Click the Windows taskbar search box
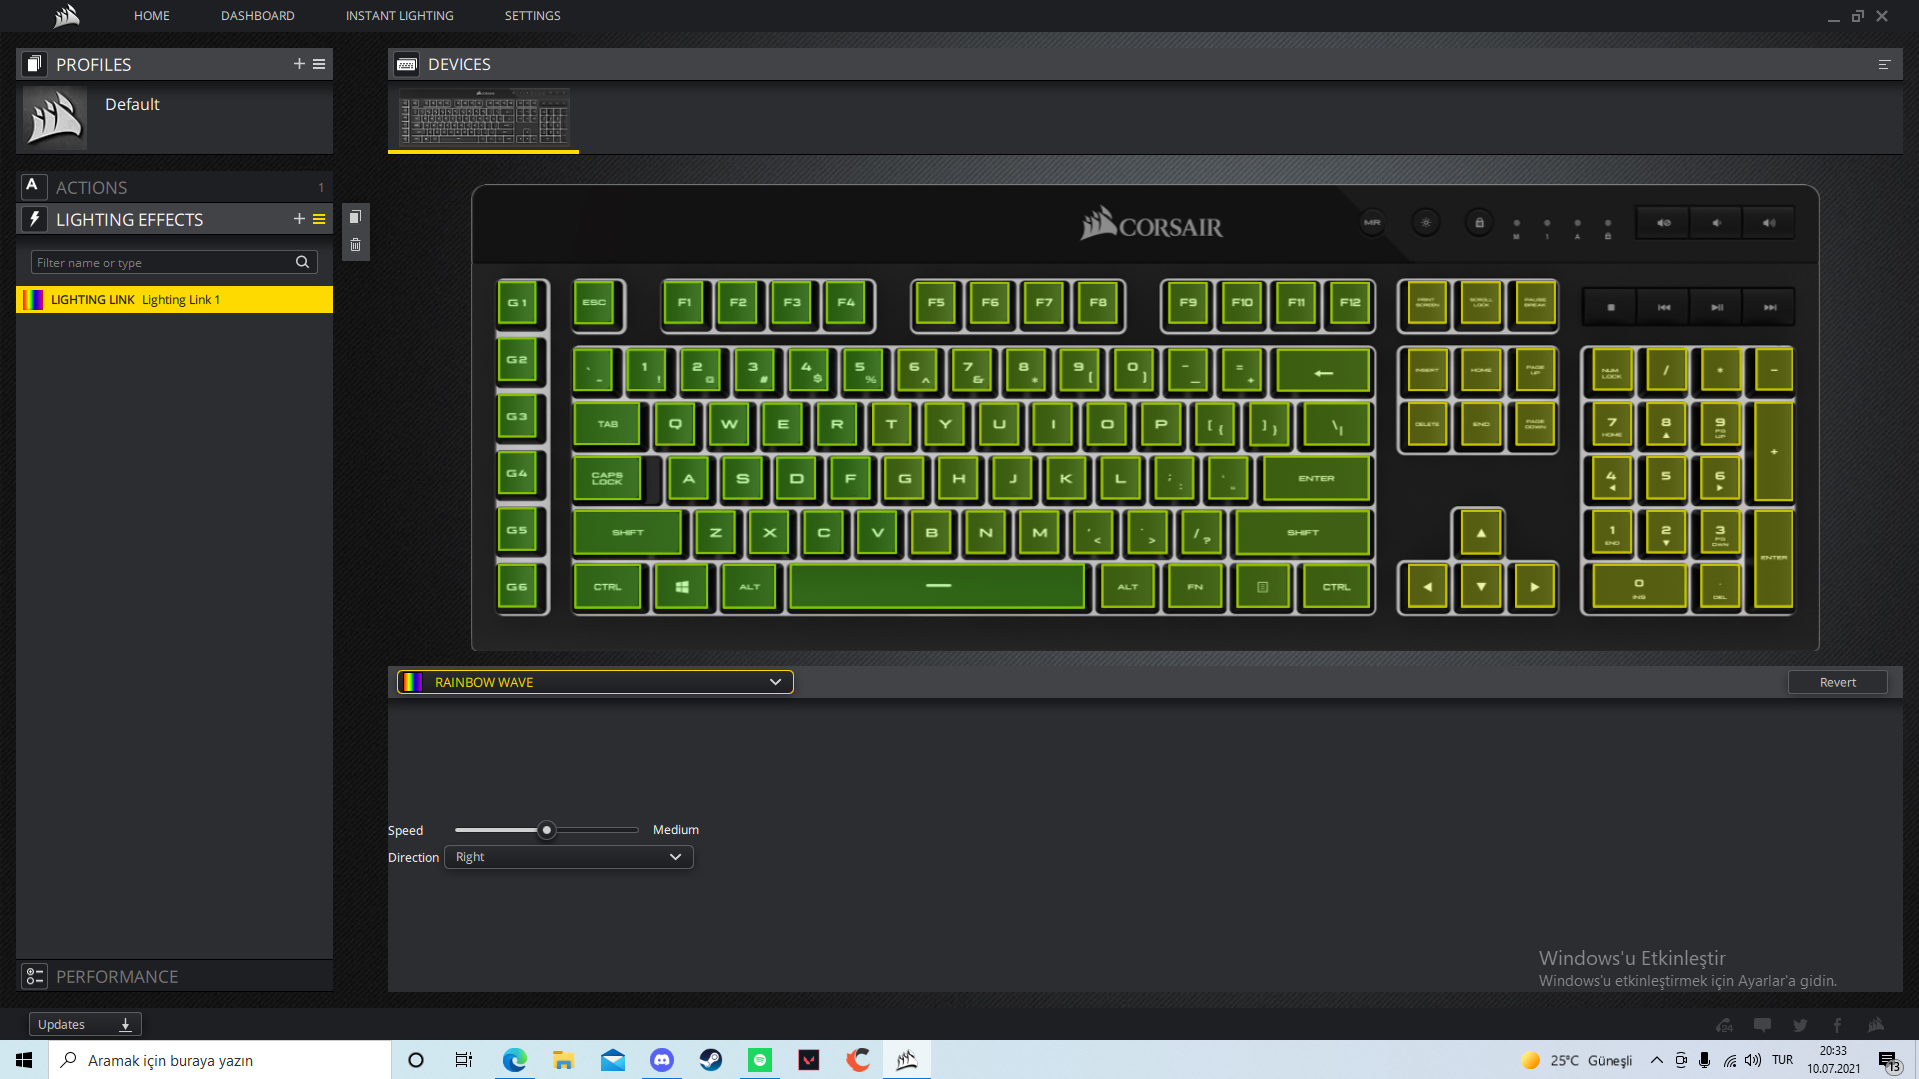The image size is (1919, 1079). click(x=220, y=1060)
